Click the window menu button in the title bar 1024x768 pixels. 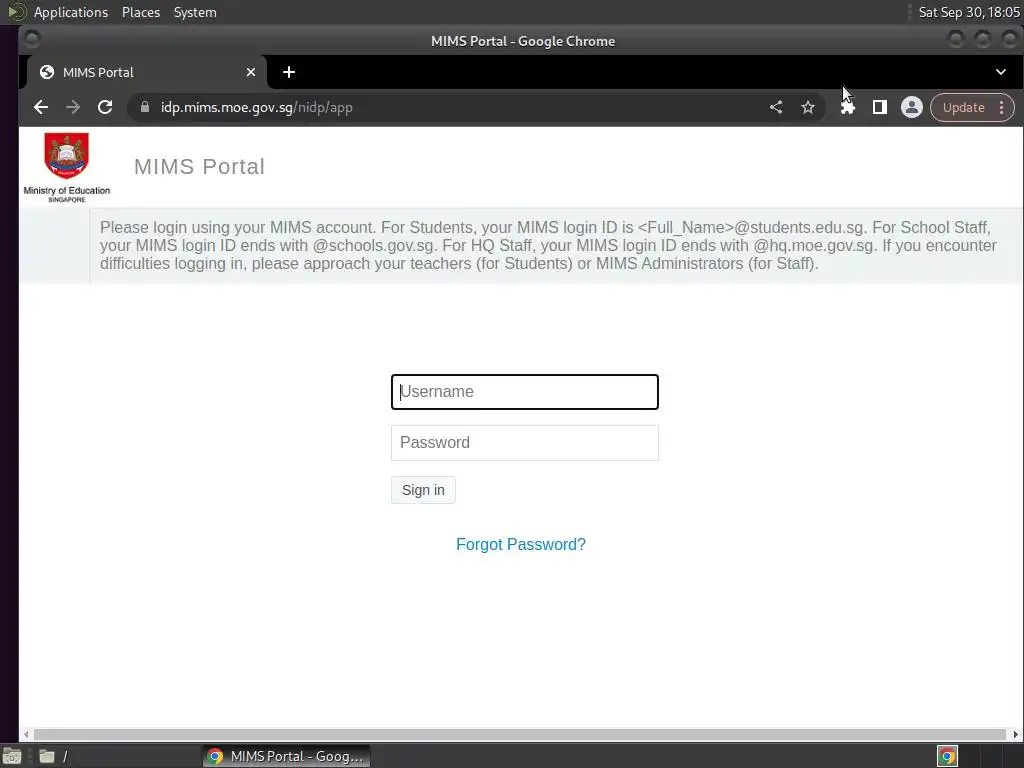[x=31, y=40]
